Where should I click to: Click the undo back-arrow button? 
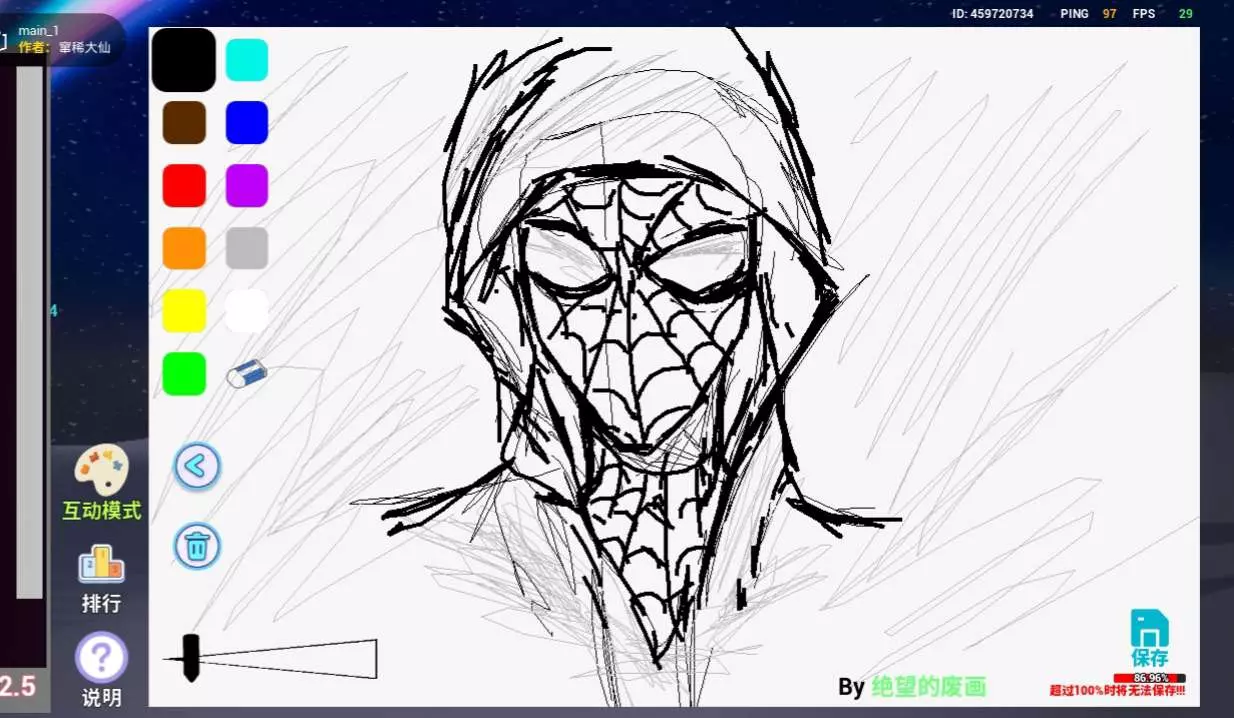tap(197, 466)
